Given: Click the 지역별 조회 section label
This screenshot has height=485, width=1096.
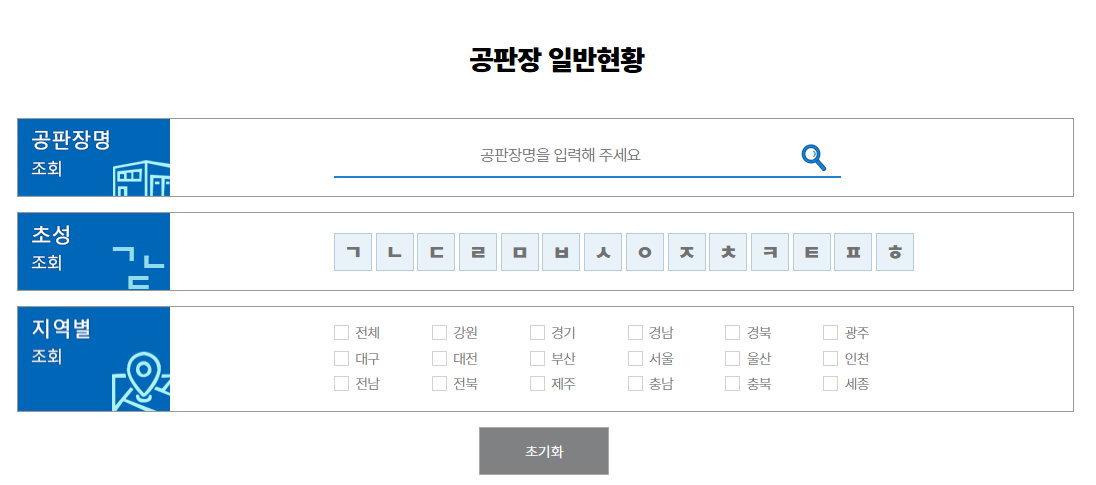Looking at the screenshot, I should (61, 341).
